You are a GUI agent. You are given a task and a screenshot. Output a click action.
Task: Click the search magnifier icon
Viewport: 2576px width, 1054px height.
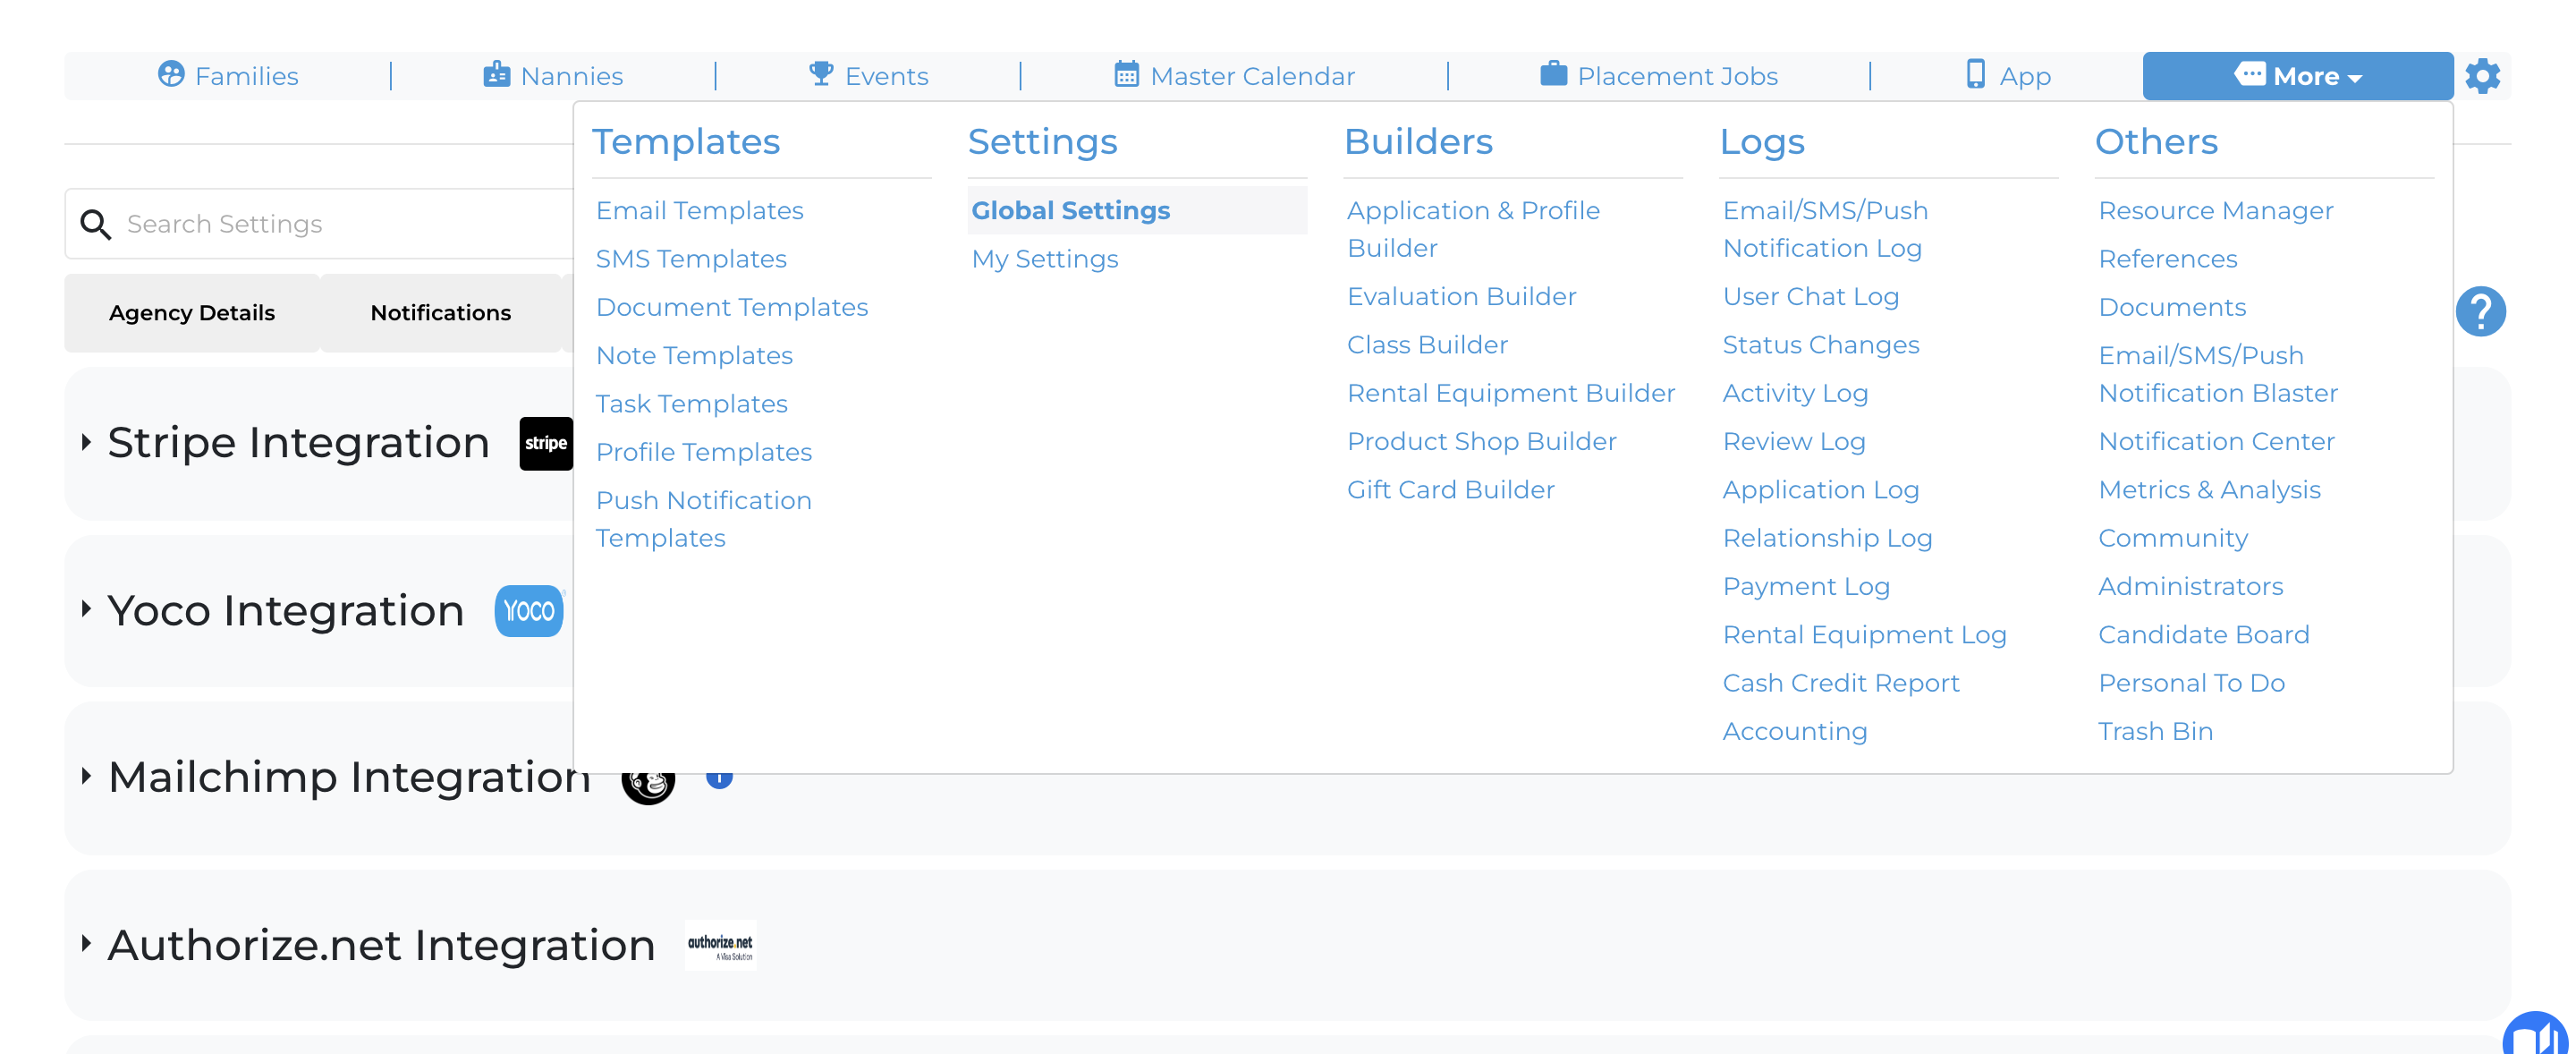click(95, 224)
